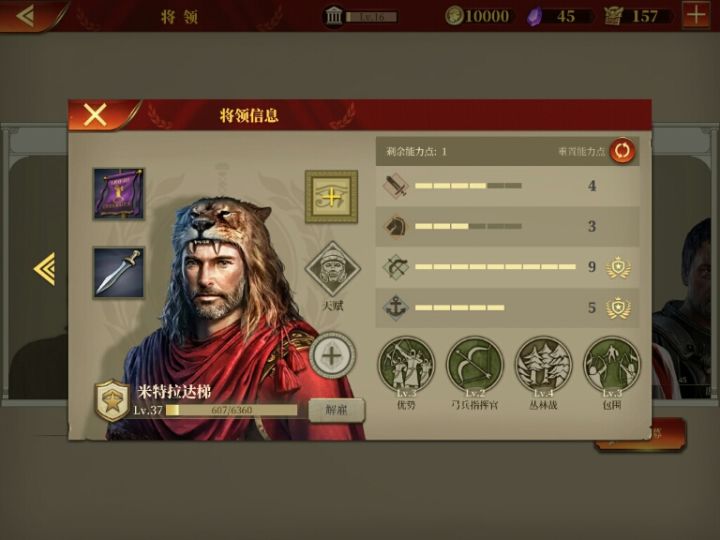Open the sword weapon equipment slot
This screenshot has width=720, height=540.
(x=118, y=272)
